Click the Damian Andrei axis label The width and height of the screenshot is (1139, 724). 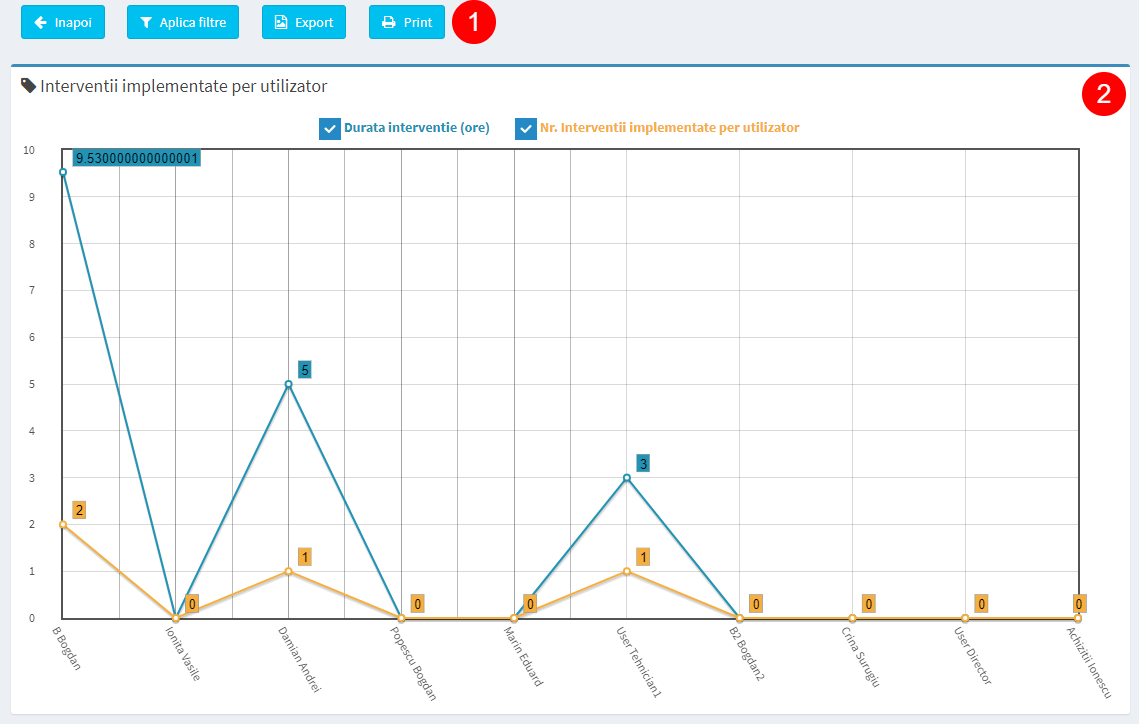pyautogui.click(x=299, y=659)
